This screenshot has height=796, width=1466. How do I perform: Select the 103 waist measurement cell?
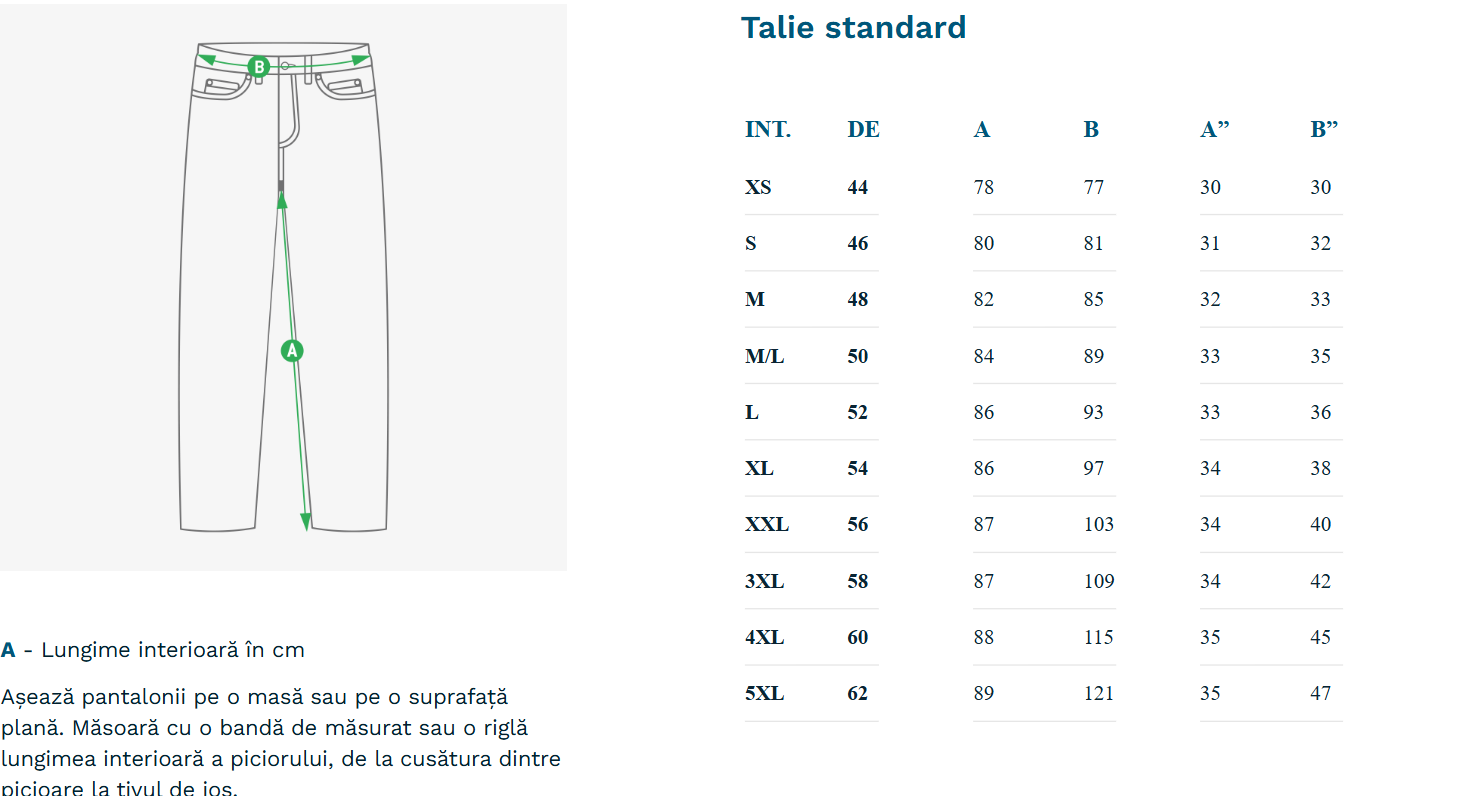[x=1098, y=524]
